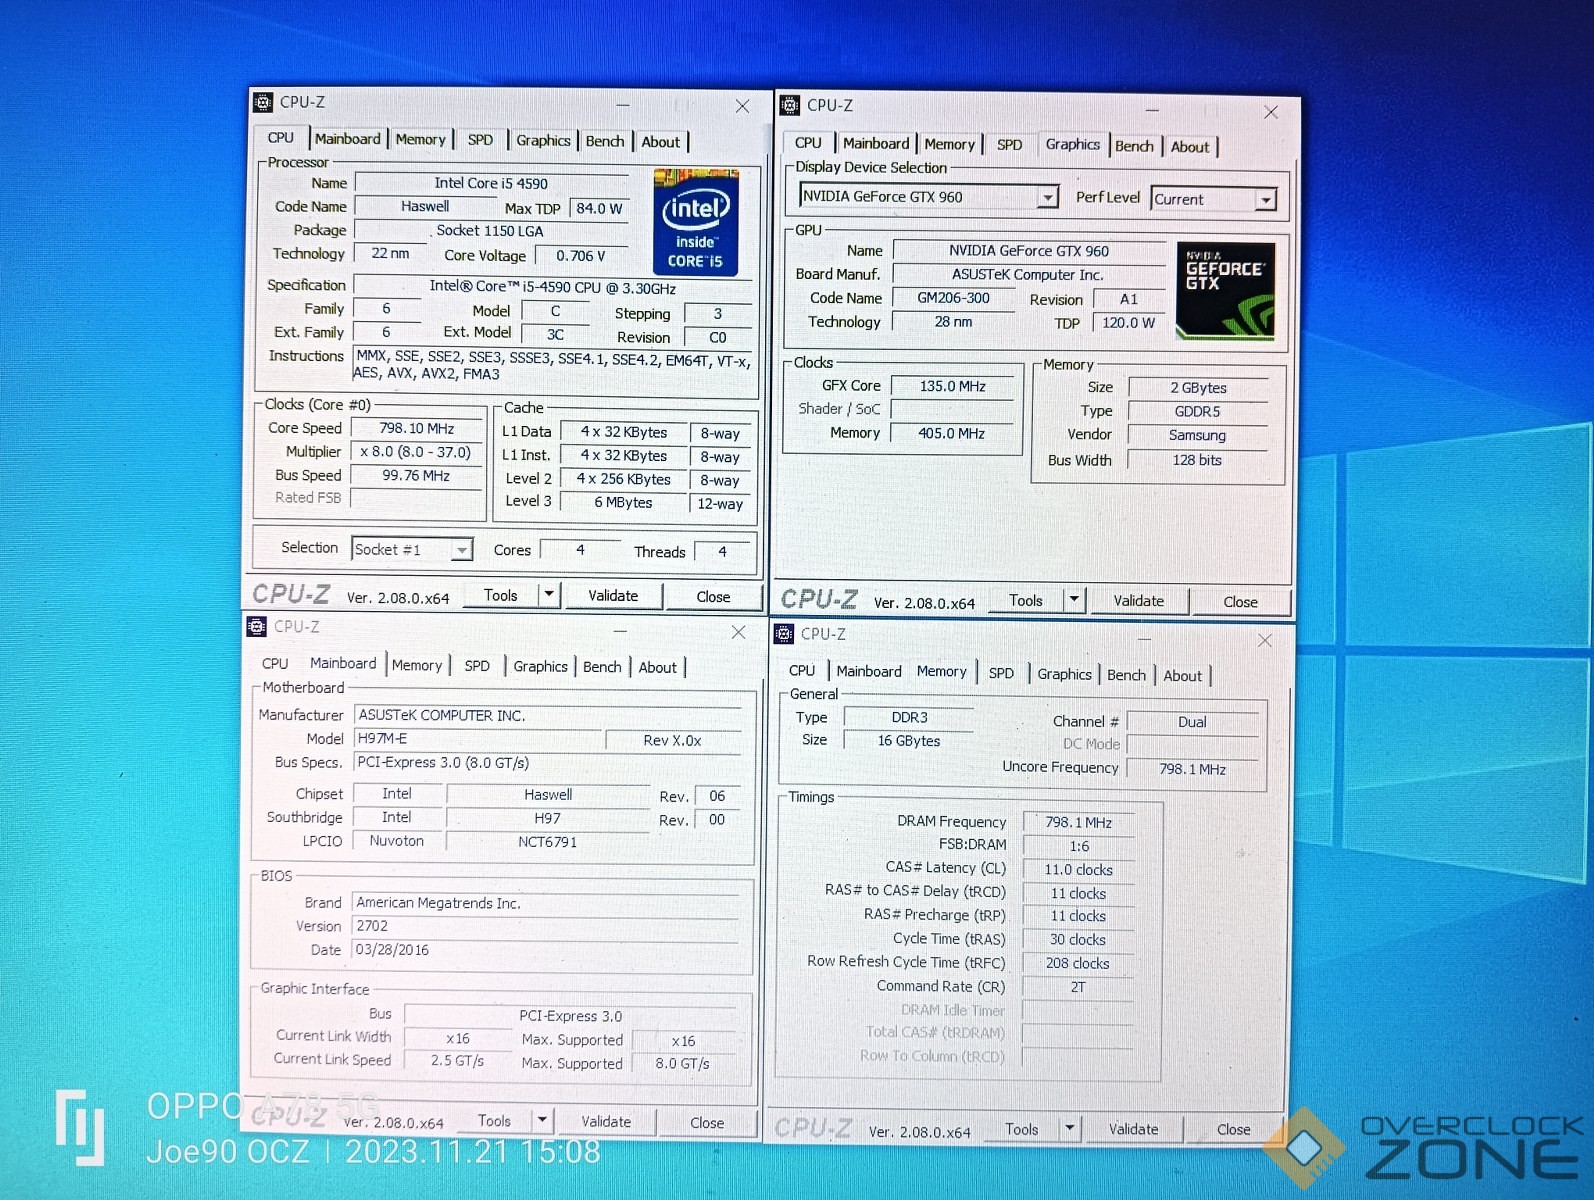The height and width of the screenshot is (1200, 1594).
Task: Switch to Mainboard tab in processor window
Action: (347, 139)
